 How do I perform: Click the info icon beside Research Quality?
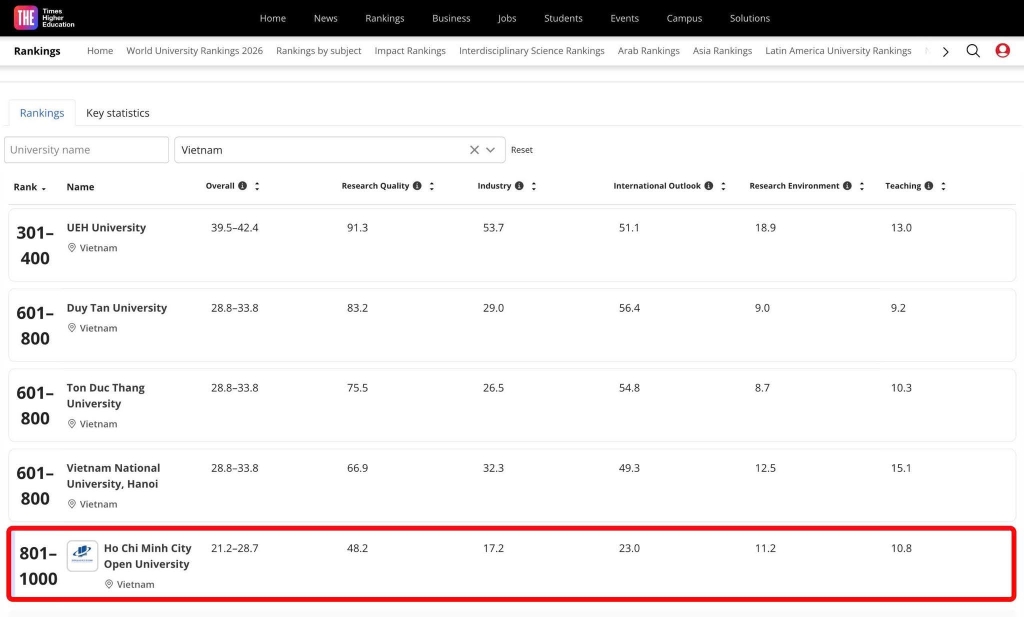pyautogui.click(x=417, y=186)
